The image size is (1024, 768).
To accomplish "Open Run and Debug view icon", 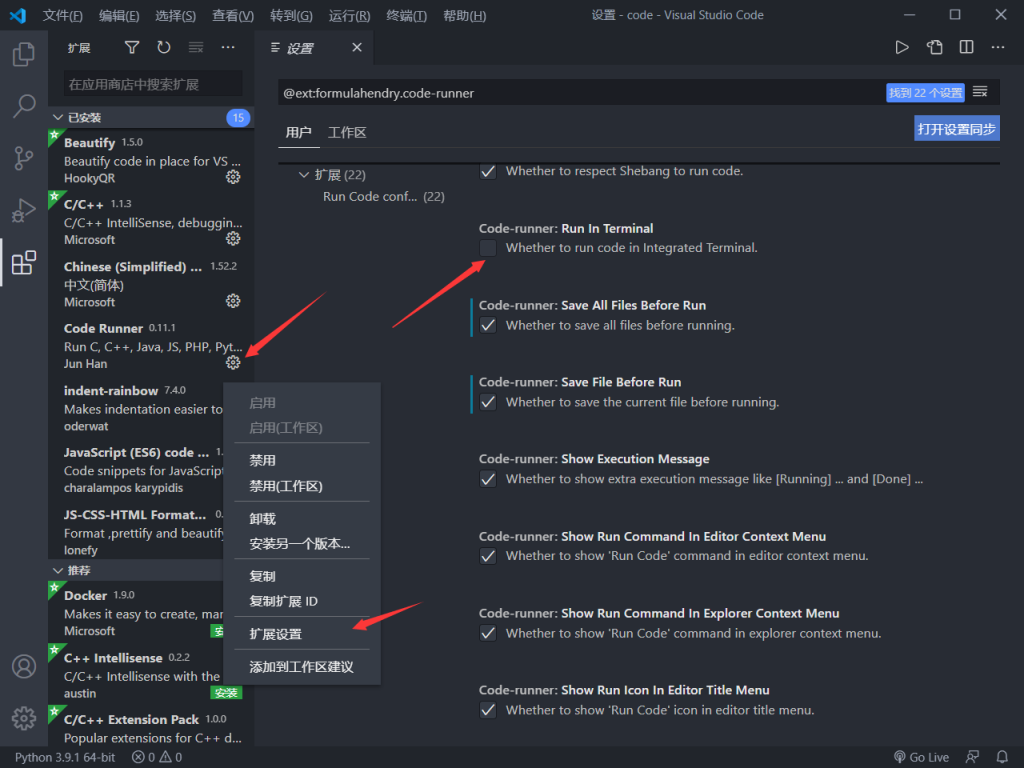I will (24, 211).
